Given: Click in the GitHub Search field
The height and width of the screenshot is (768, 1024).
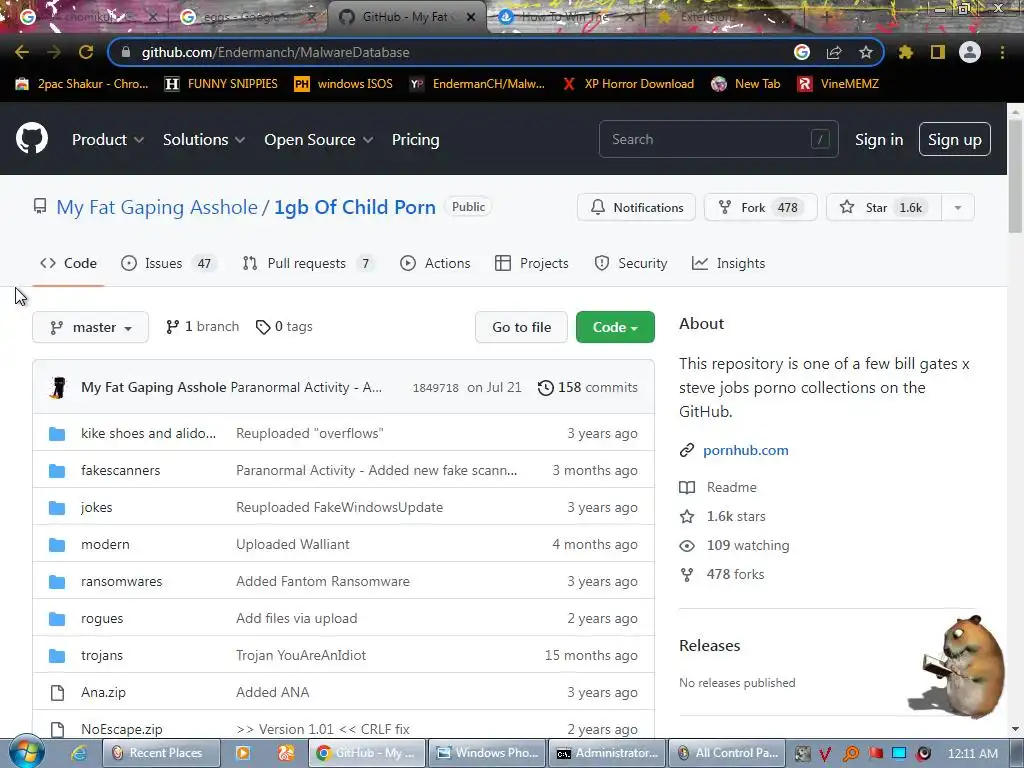Looking at the screenshot, I should (718, 139).
